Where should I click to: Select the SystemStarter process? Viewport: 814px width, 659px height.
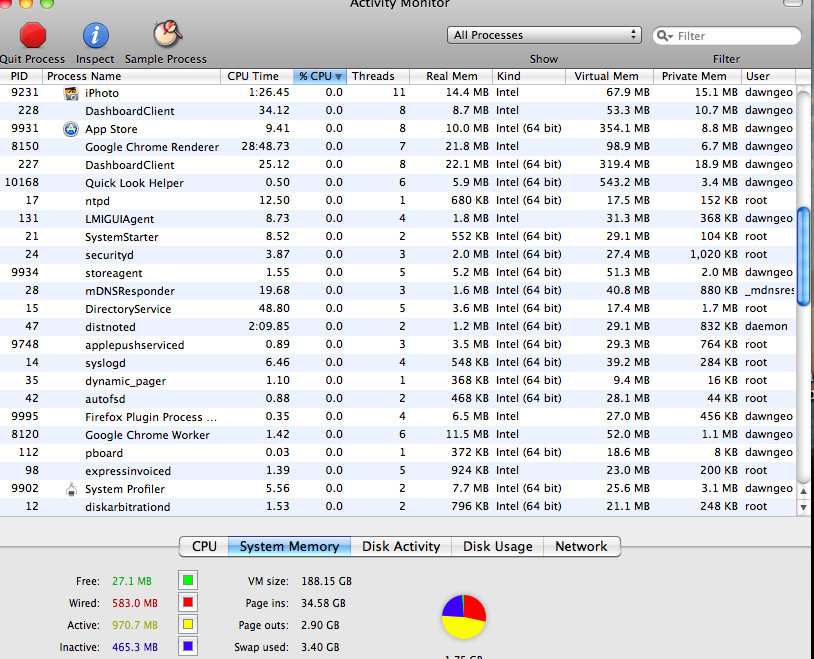(x=398, y=237)
